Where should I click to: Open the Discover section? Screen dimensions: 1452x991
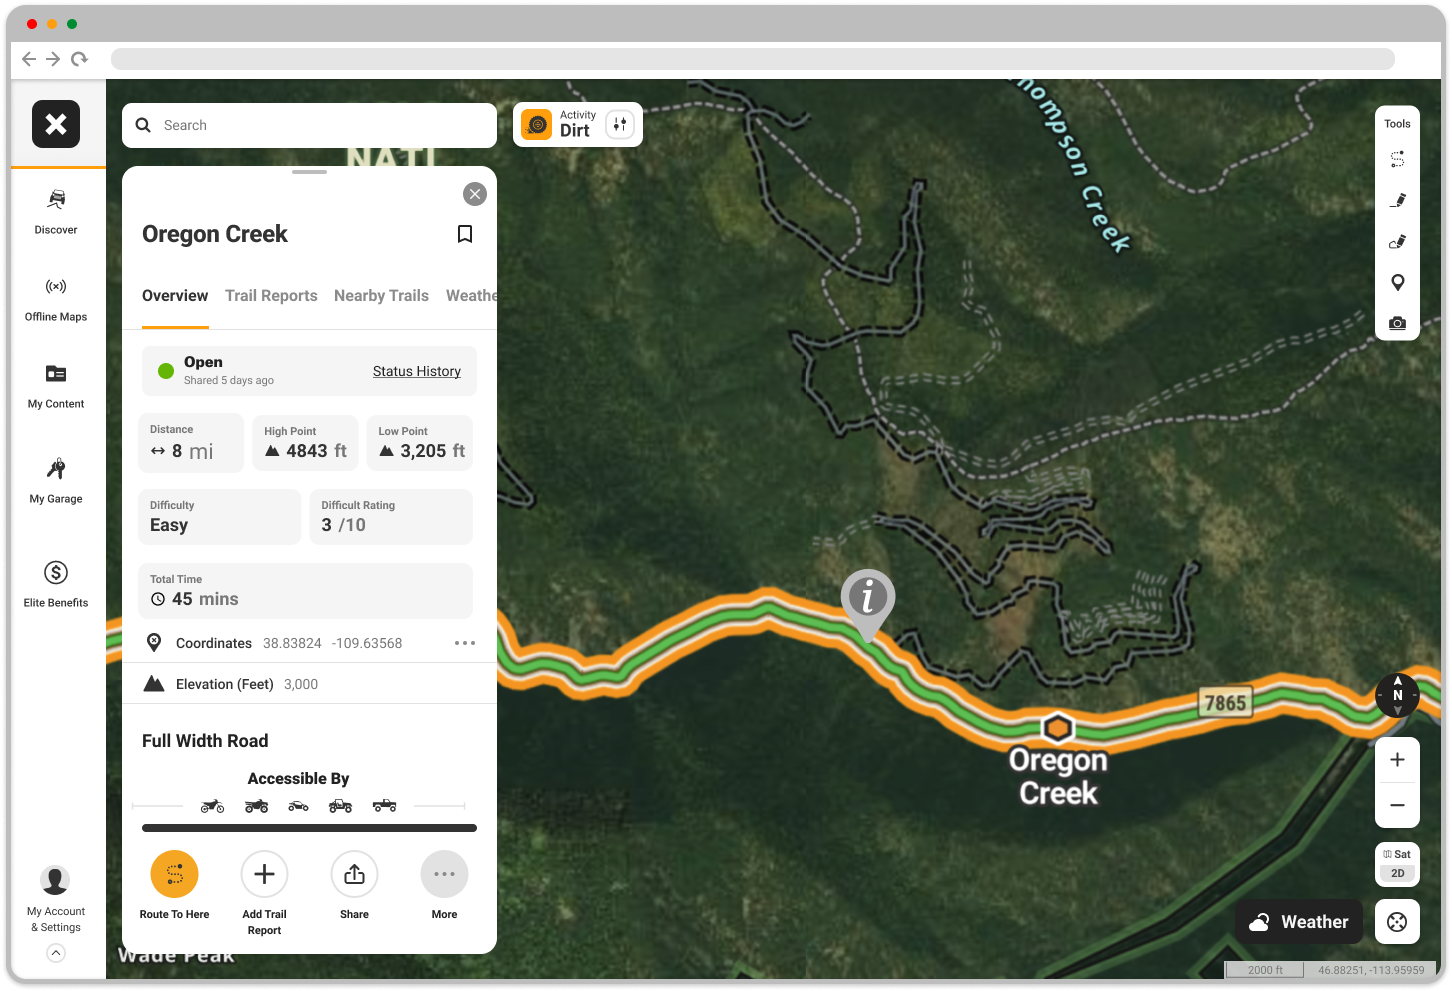pyautogui.click(x=56, y=212)
